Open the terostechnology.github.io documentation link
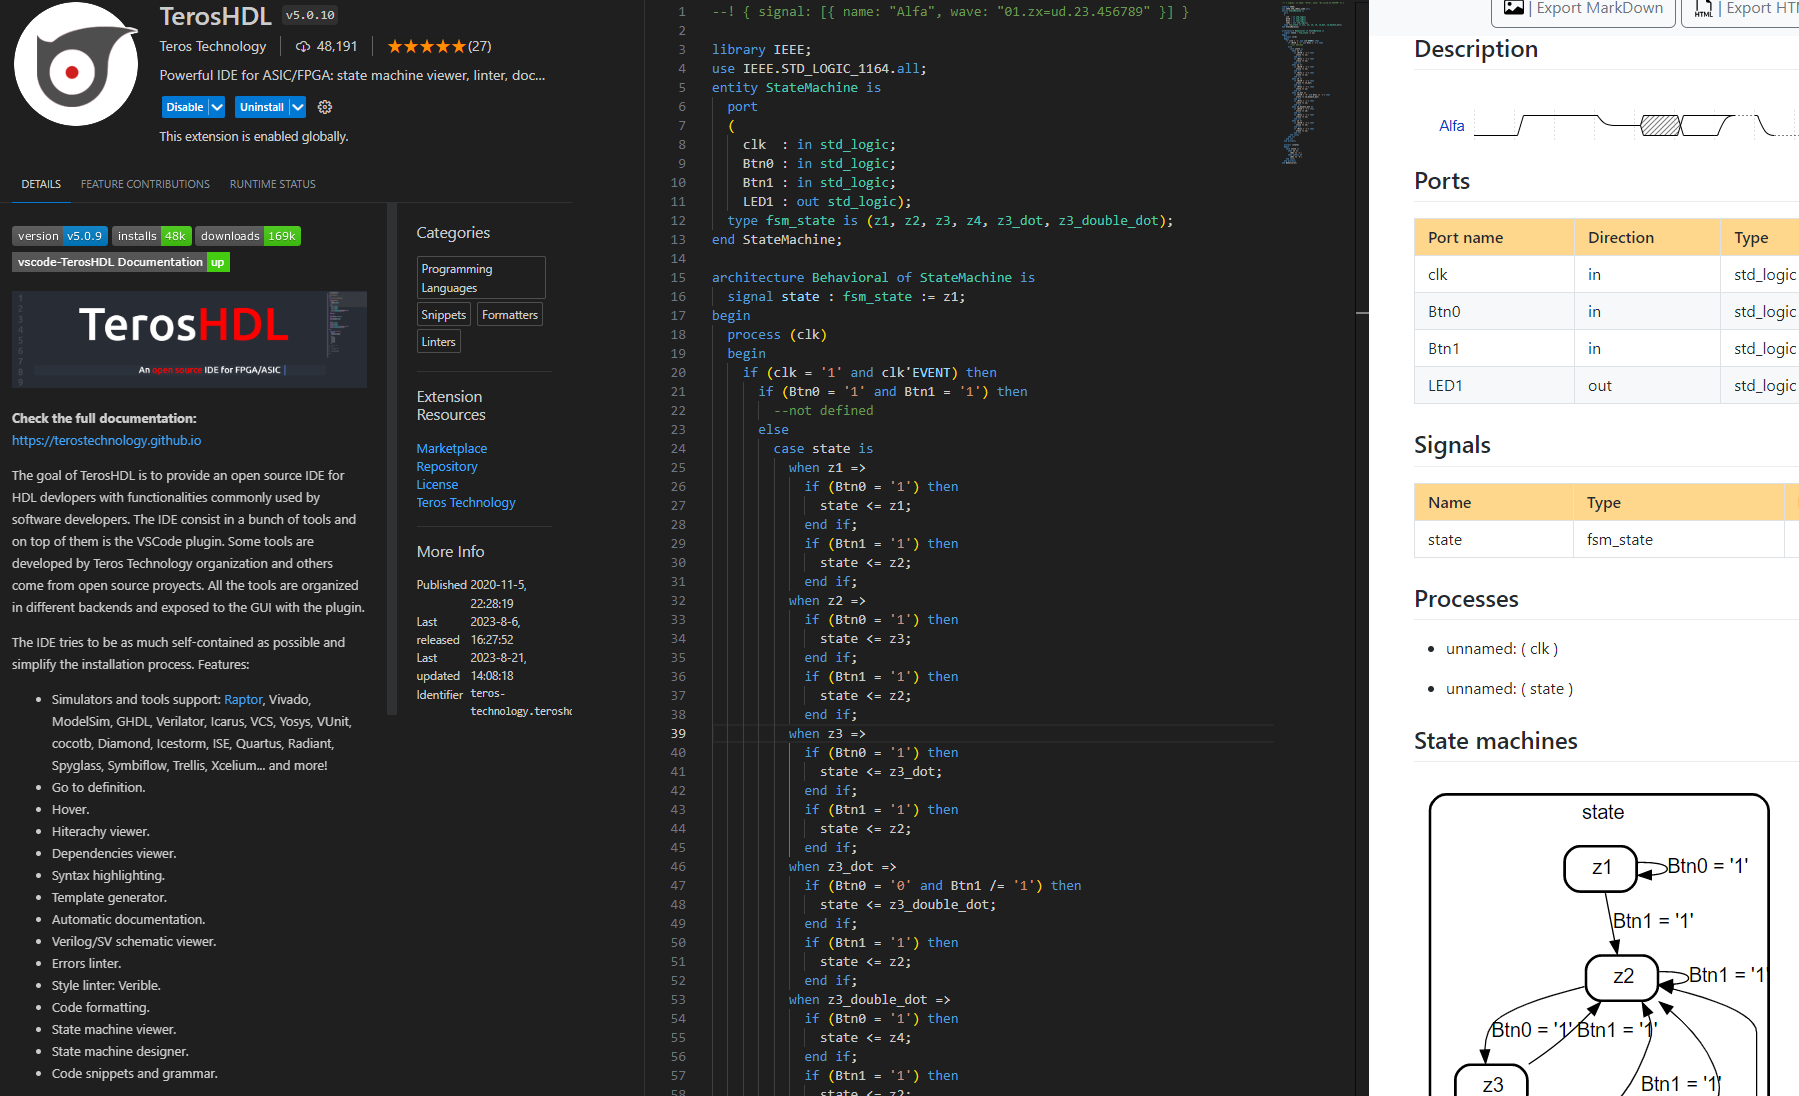Screen dimensions: 1799x1096 106,440
